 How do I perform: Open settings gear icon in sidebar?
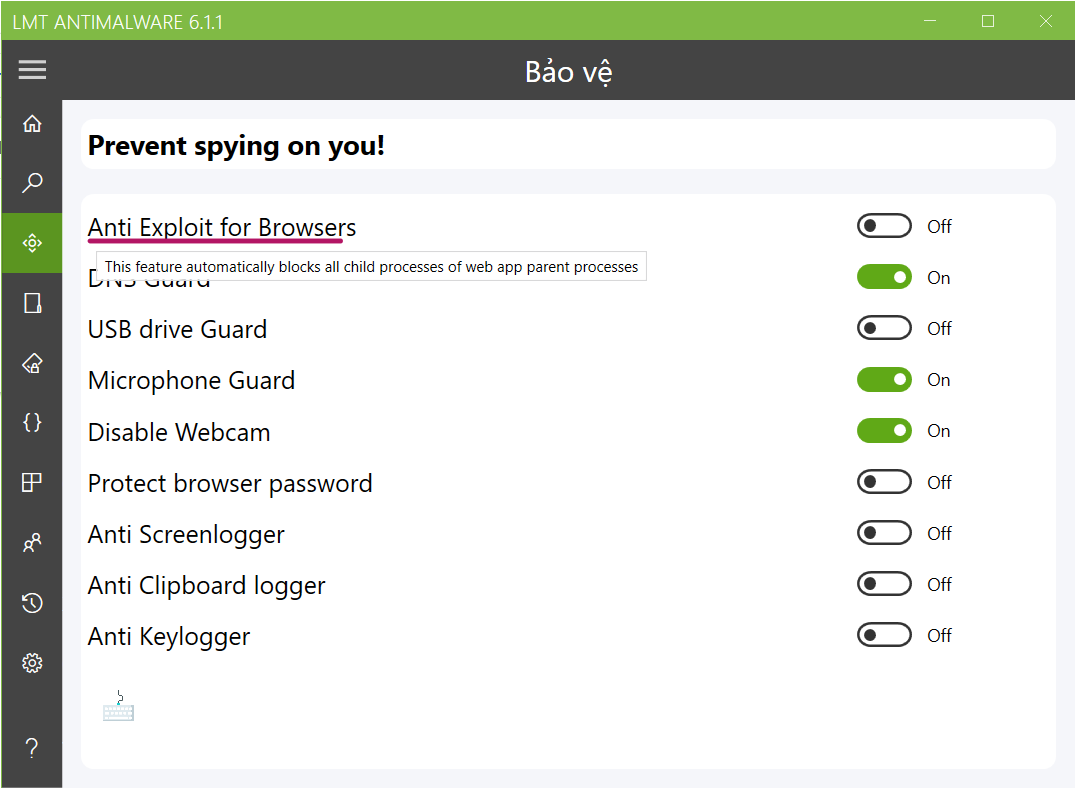32,663
